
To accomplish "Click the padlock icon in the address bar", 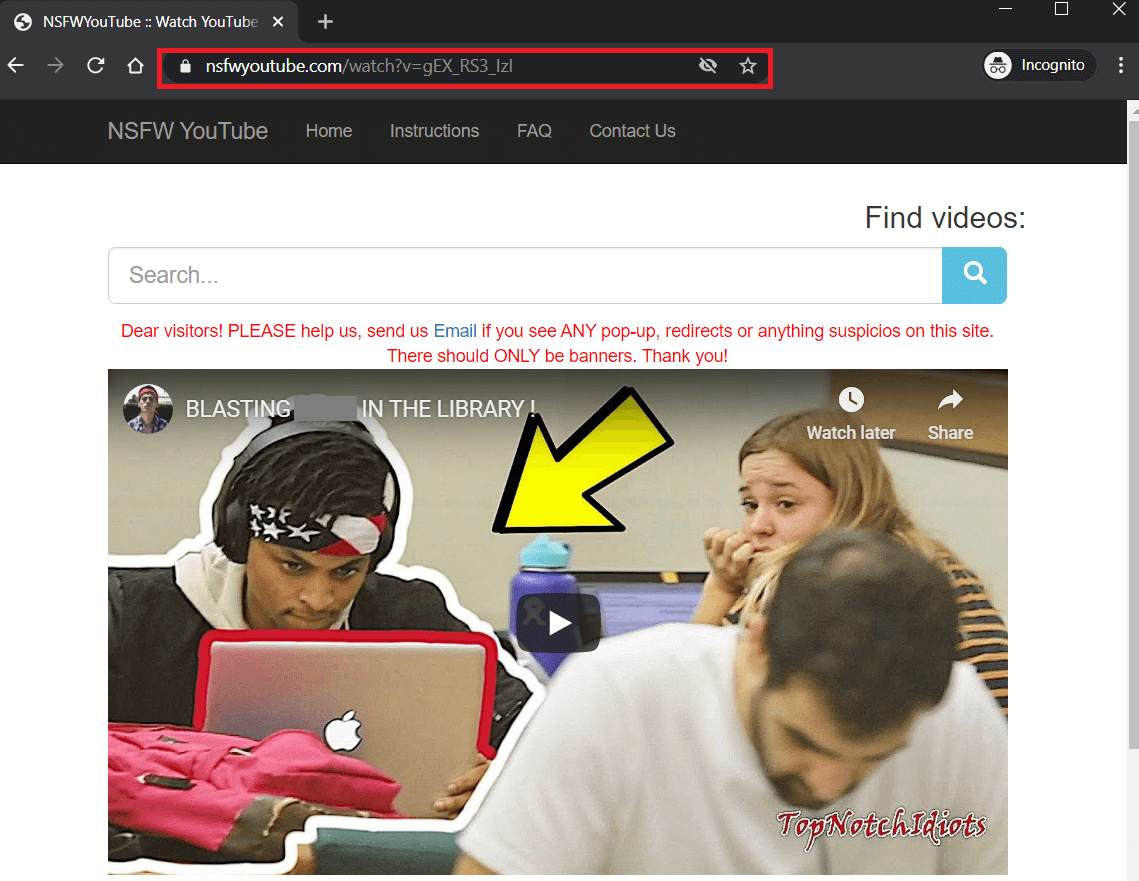I will 184,66.
